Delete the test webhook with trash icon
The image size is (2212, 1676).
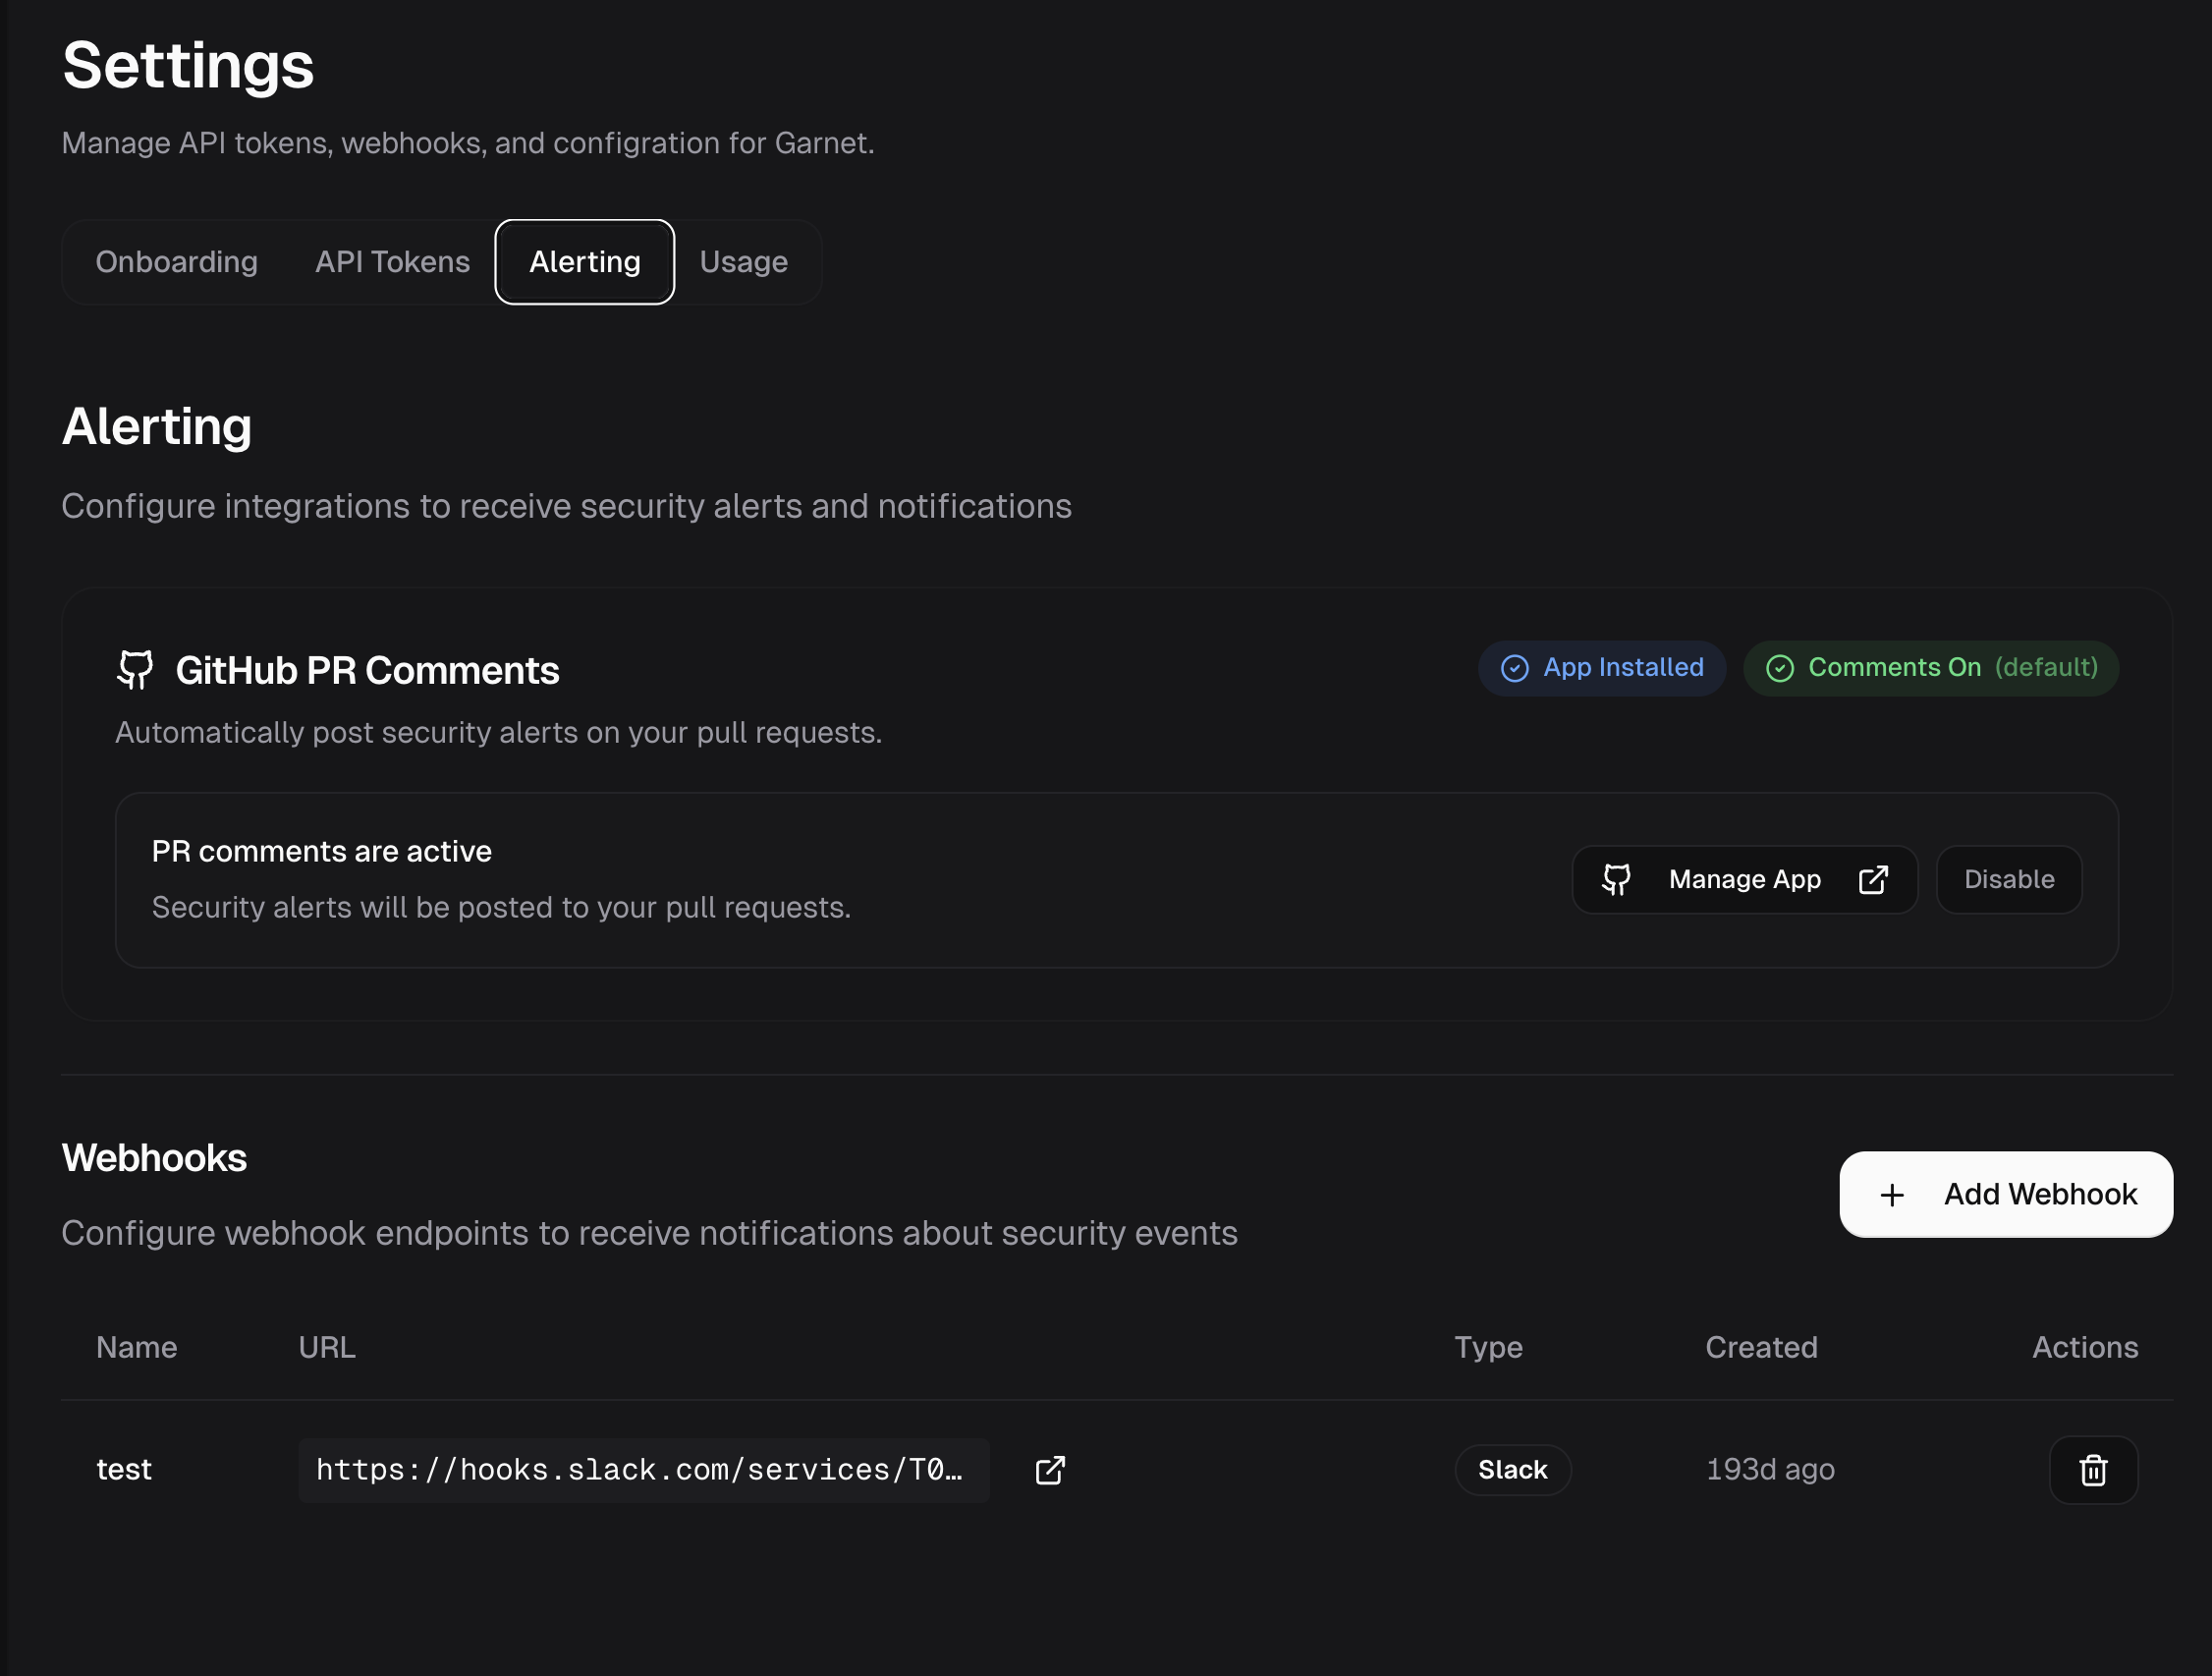click(2092, 1469)
